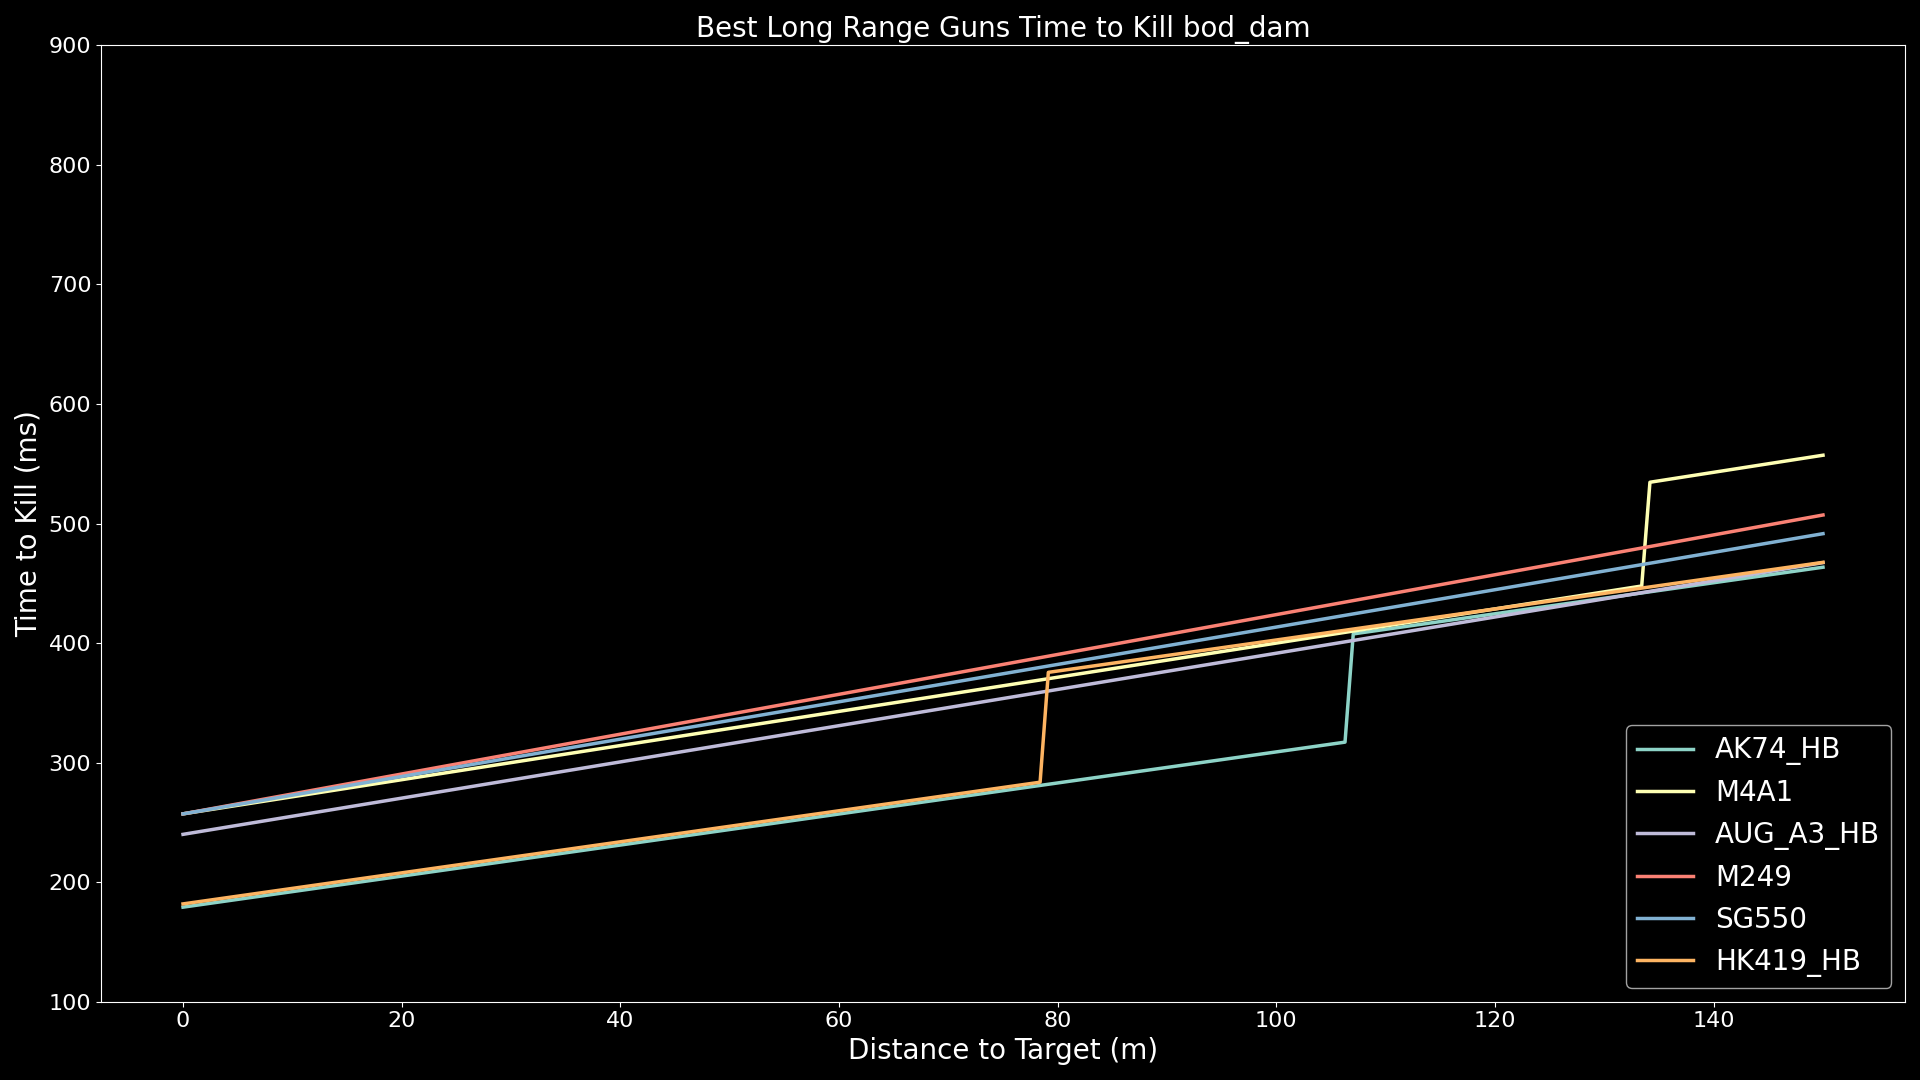Screen dimensions: 1920x1080
Task: Click the AUG_A3_HB legend color line
Action: (x=1665, y=834)
